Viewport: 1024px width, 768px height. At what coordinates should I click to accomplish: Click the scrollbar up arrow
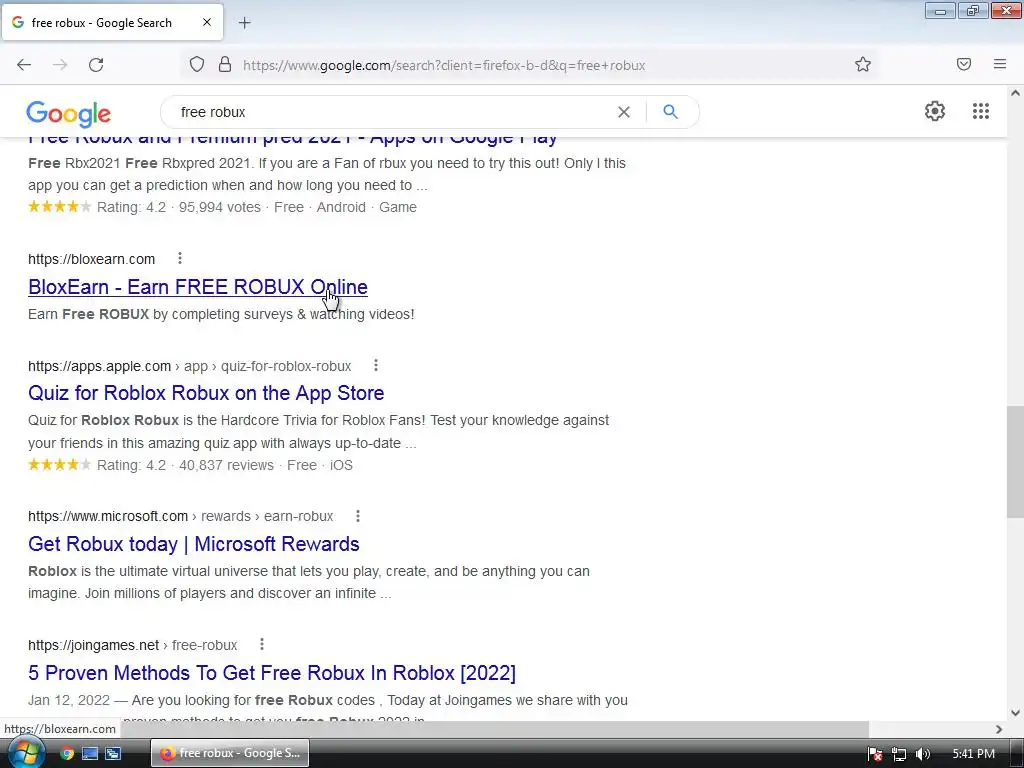tap(1015, 93)
